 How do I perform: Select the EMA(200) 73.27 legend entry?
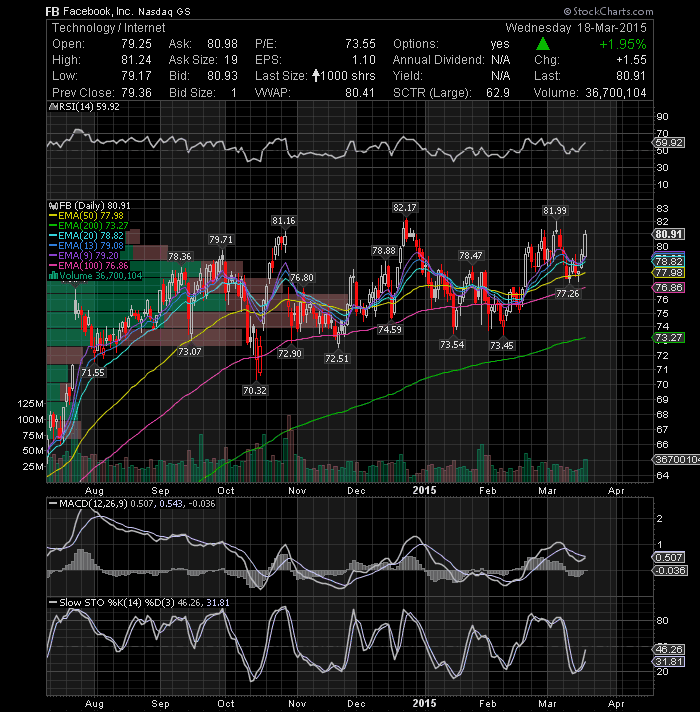click(89, 226)
